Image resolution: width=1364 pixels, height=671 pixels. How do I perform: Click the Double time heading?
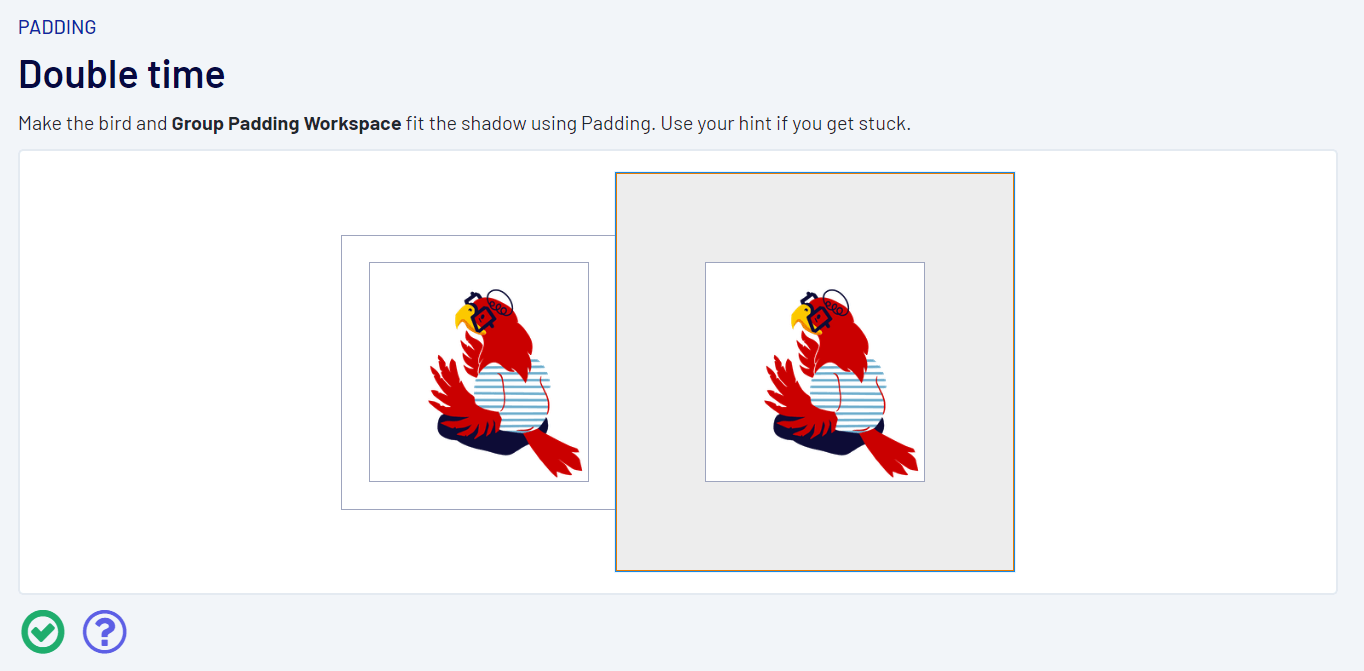(122, 74)
